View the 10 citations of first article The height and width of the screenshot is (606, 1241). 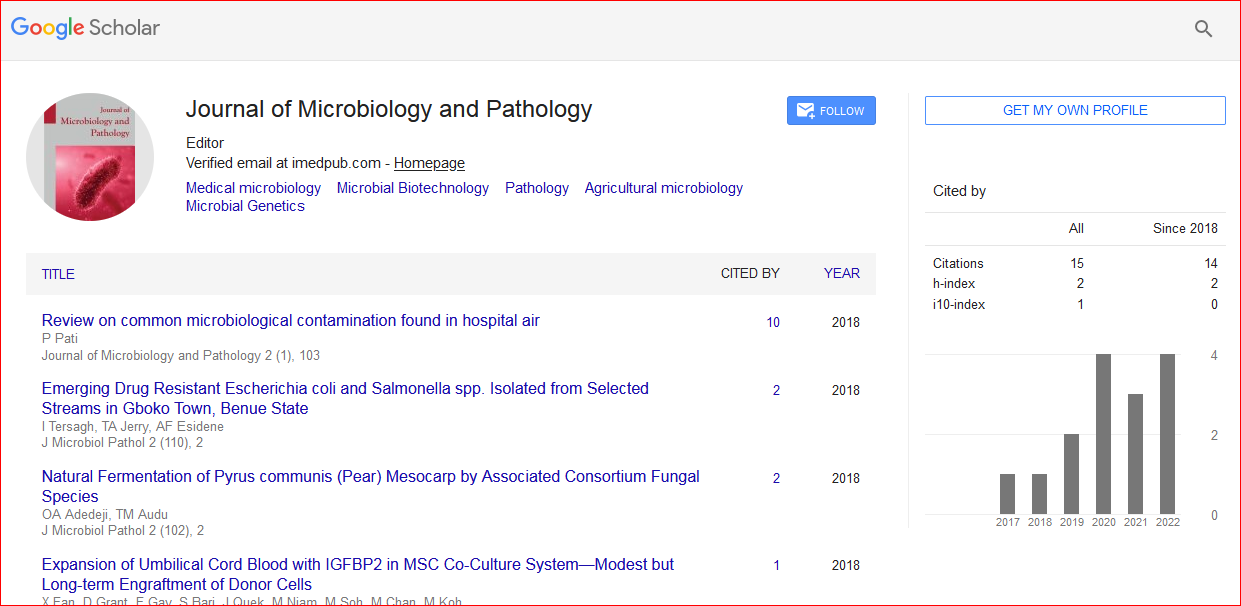[x=773, y=322]
